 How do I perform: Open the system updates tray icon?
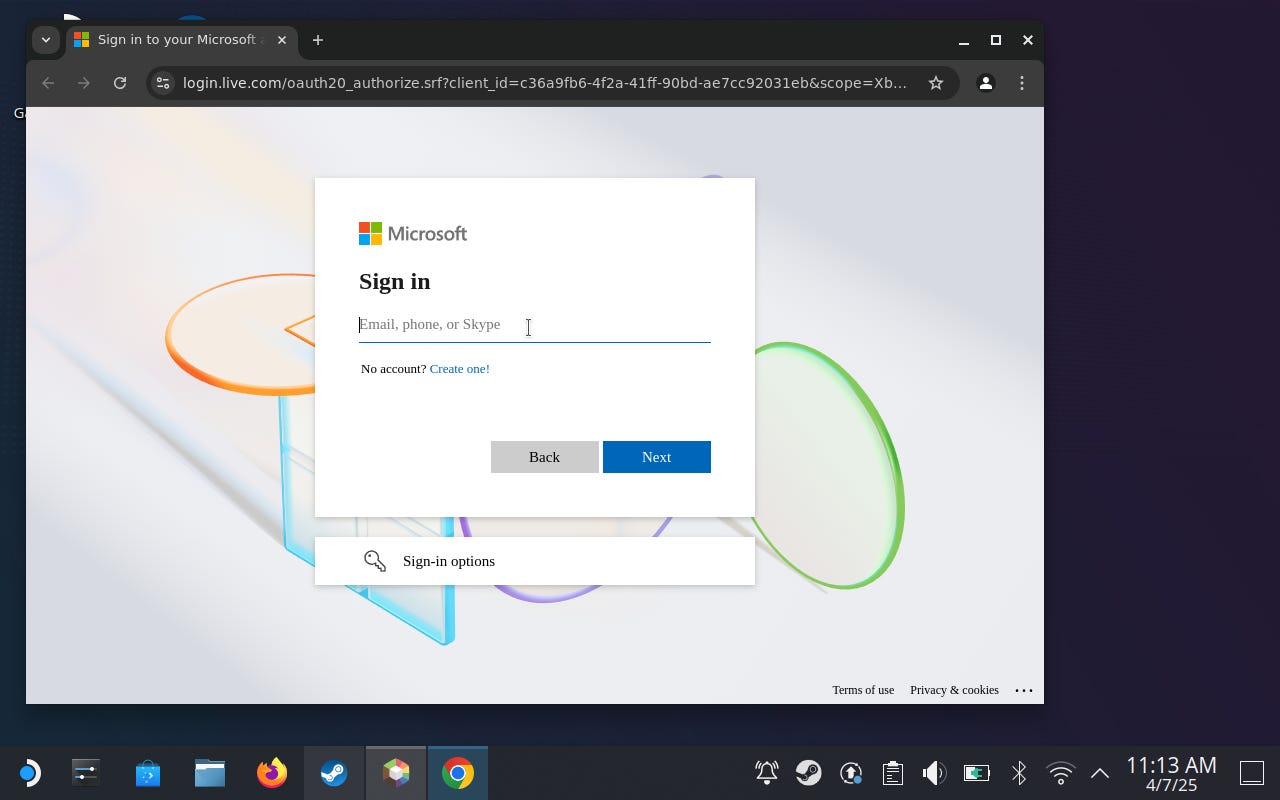(x=851, y=773)
